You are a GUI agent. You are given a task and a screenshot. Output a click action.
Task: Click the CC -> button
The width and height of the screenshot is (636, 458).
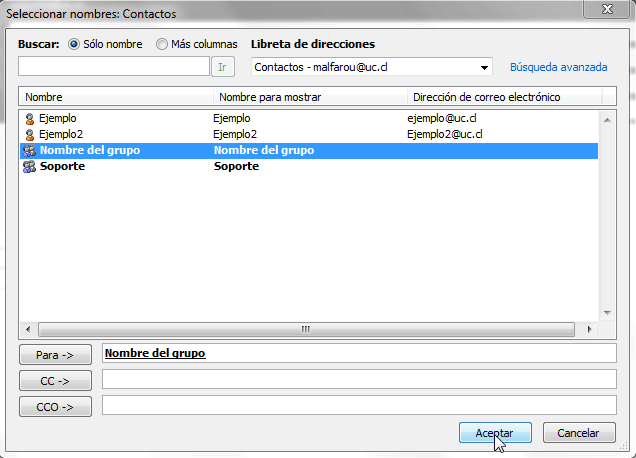click(x=55, y=381)
